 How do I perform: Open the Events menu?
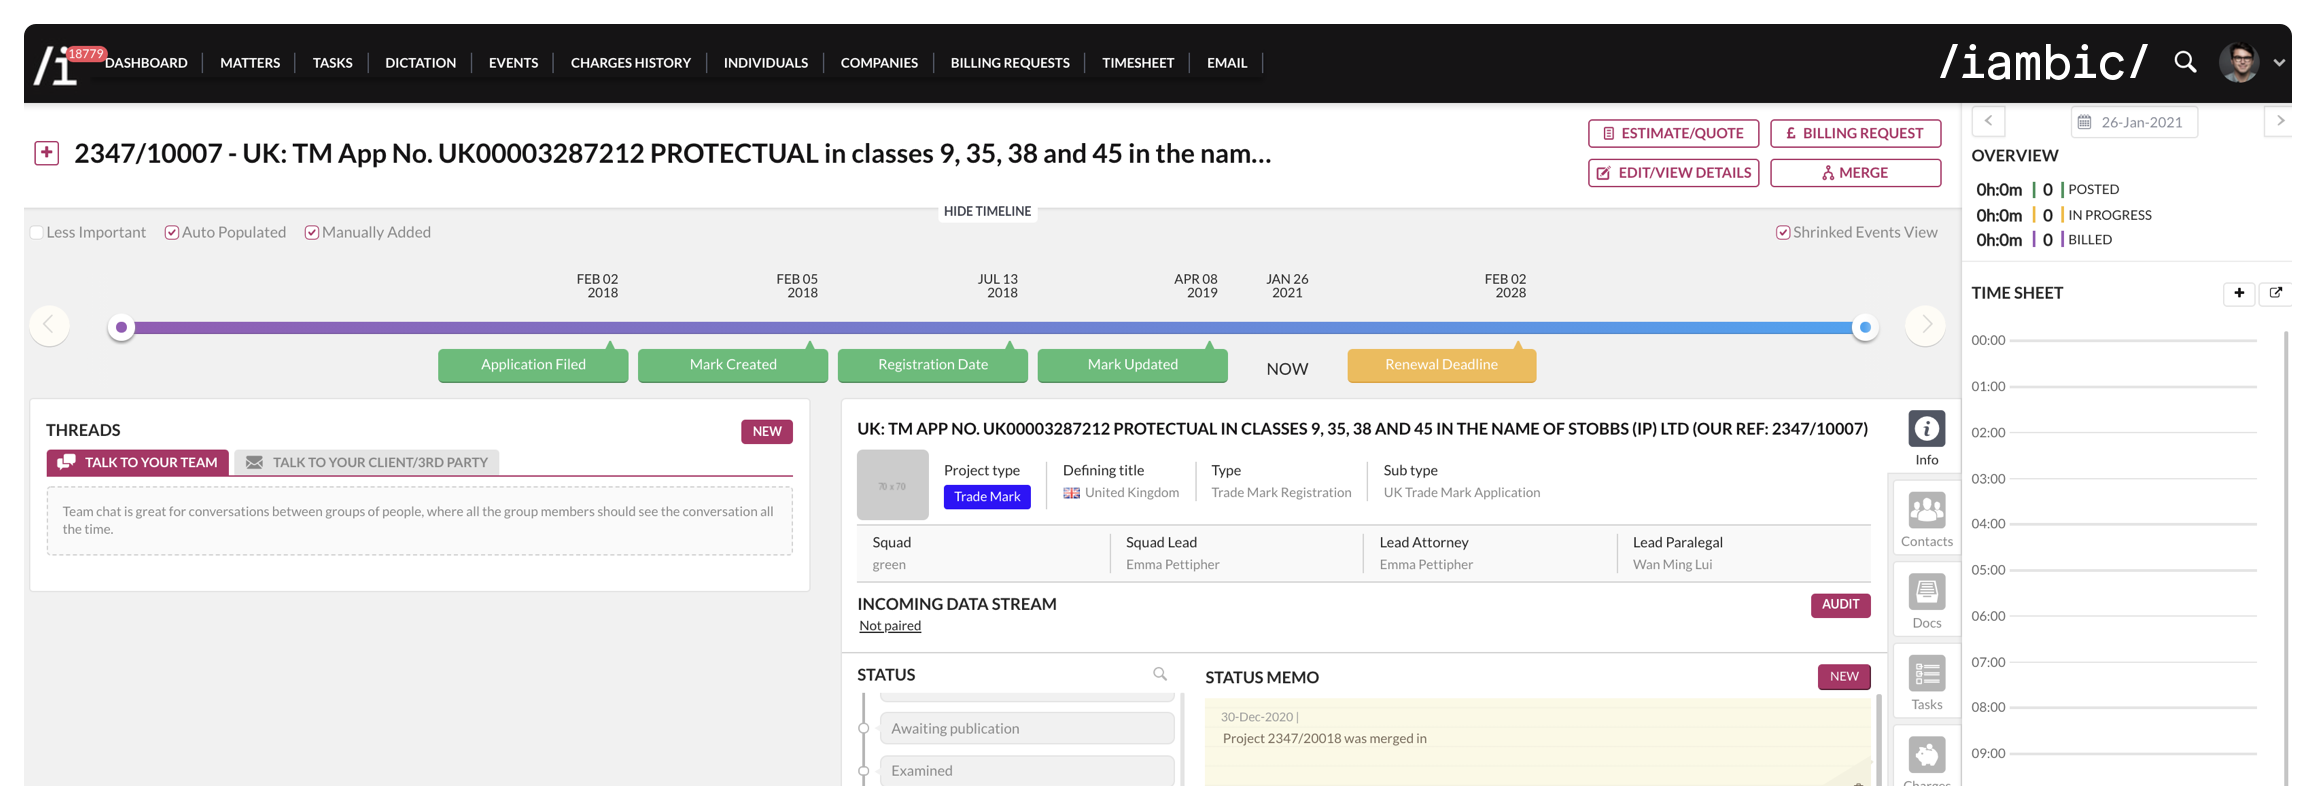(x=513, y=63)
